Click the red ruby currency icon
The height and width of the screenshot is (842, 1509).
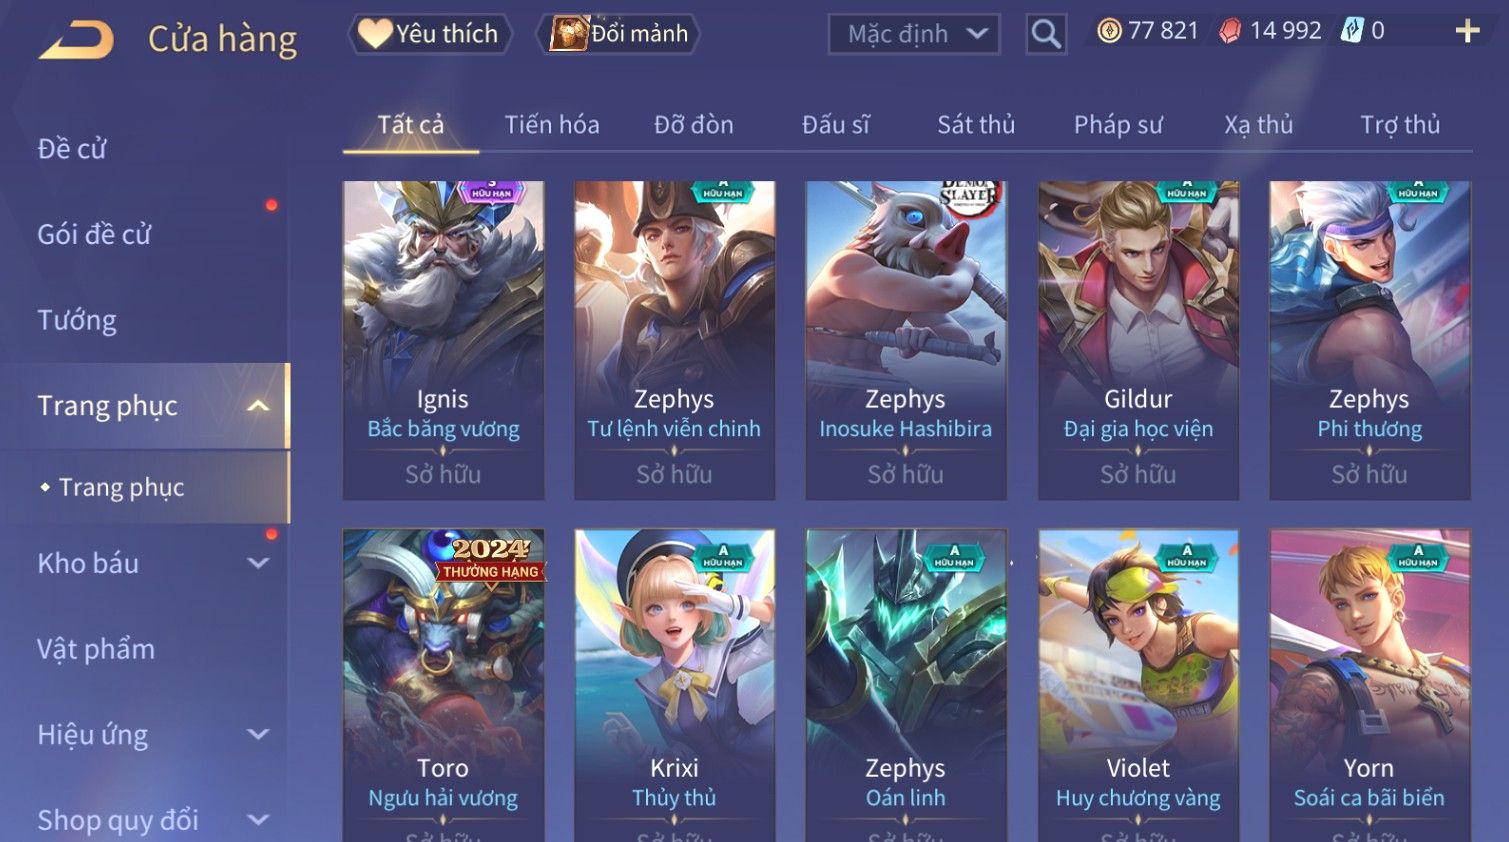pos(1230,31)
